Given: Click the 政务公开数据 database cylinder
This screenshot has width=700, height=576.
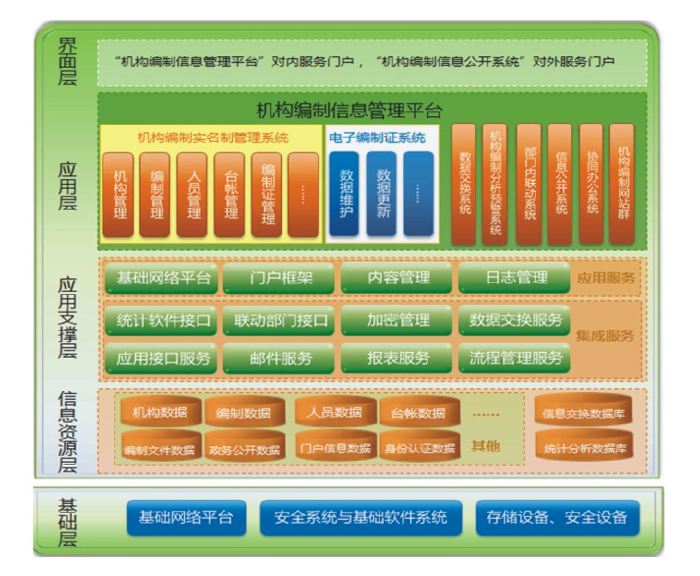Looking at the screenshot, I should tap(244, 449).
